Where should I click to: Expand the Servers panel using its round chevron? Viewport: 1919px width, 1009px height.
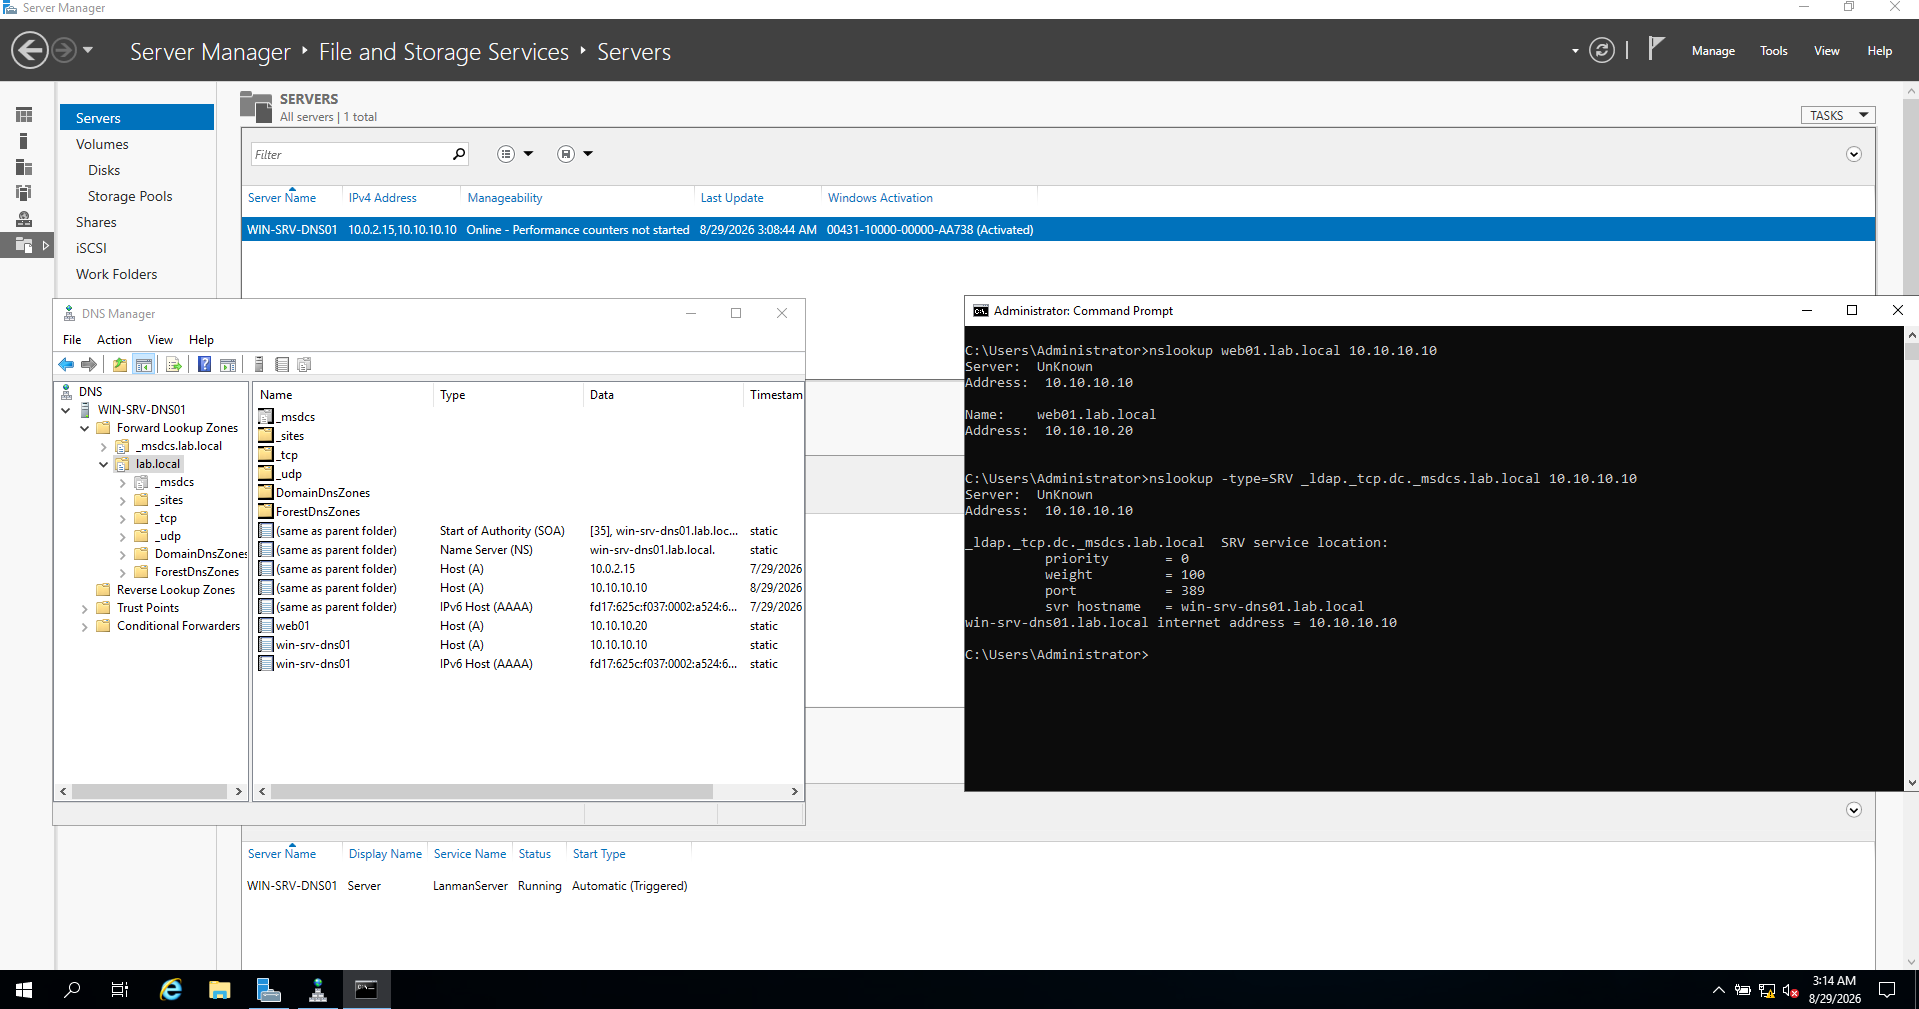(1854, 154)
